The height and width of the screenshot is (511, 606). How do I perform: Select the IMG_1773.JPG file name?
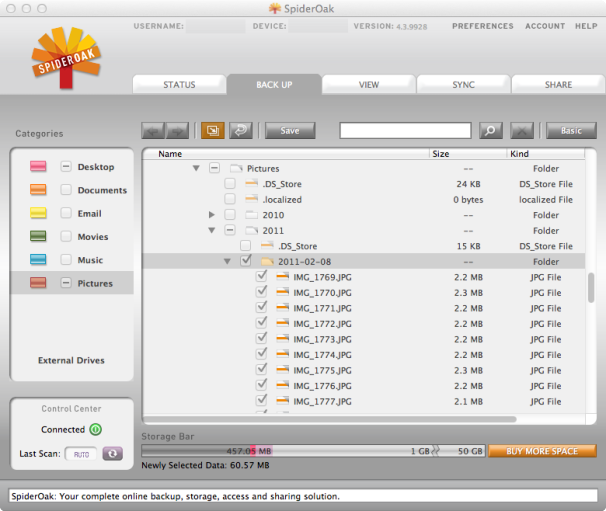coord(322,339)
